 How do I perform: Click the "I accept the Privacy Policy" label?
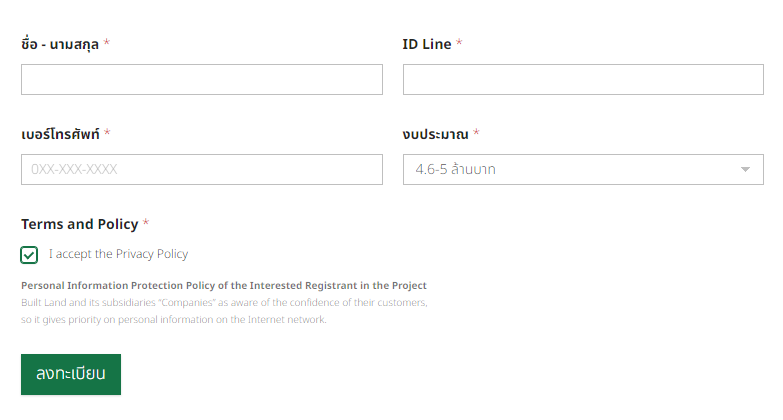click(x=118, y=254)
